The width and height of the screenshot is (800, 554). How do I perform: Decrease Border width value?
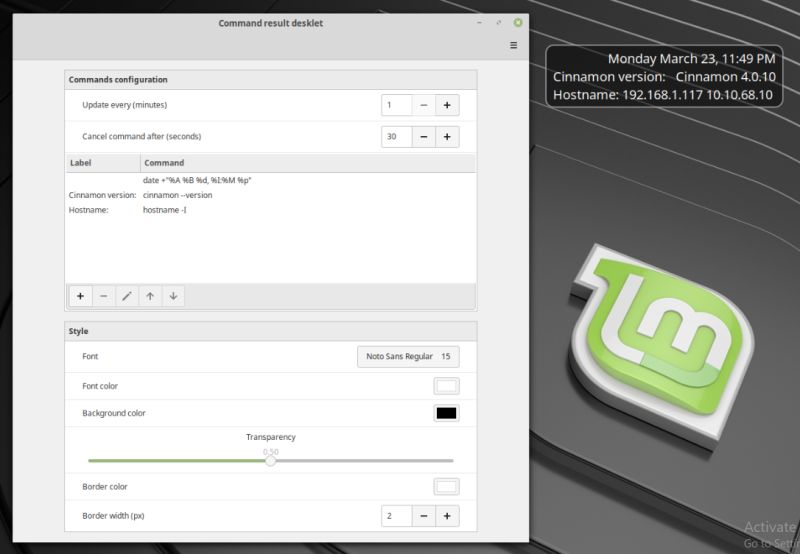(423, 516)
